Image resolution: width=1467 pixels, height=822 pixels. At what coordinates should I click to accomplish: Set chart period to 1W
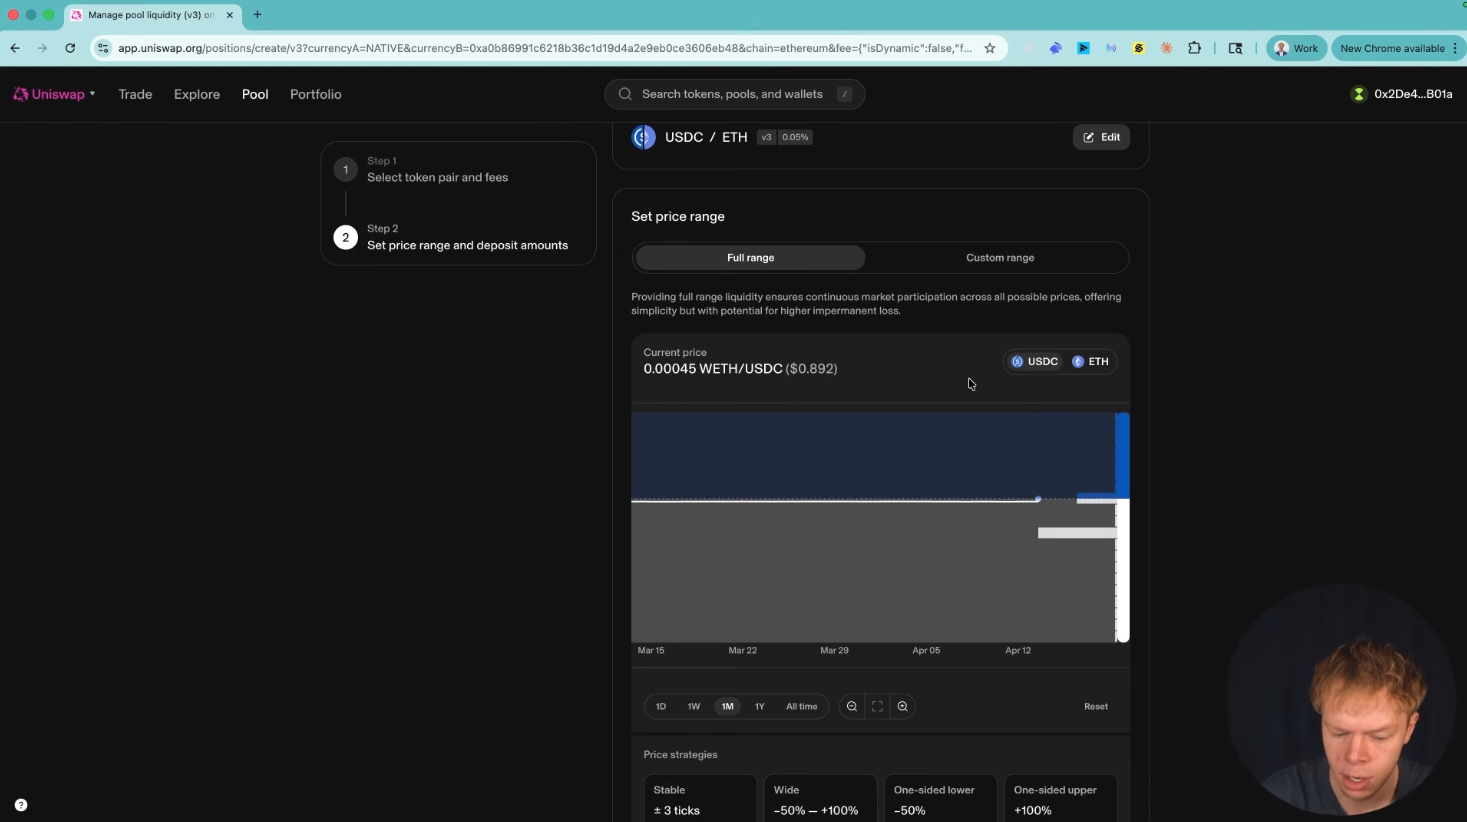(x=694, y=706)
